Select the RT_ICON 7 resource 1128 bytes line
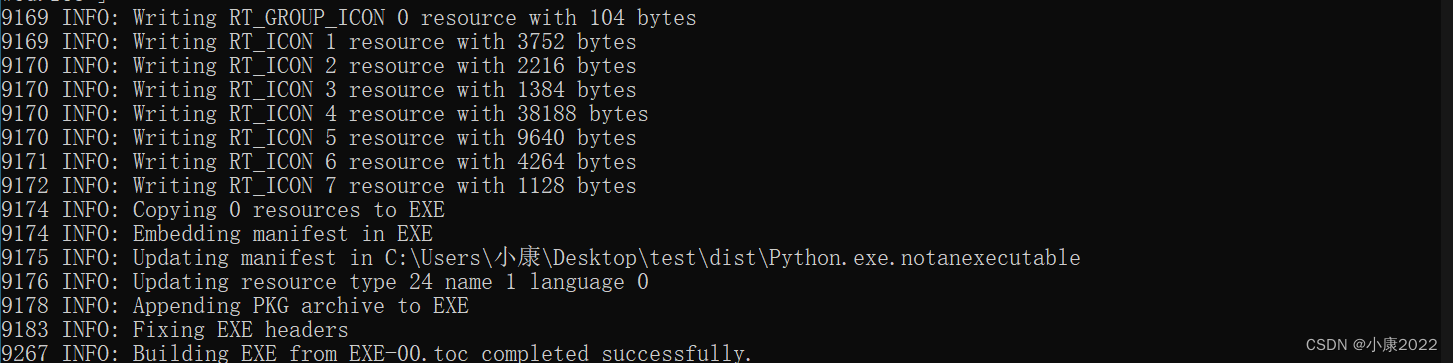Screen dimensions: 1453x363 click(318, 186)
